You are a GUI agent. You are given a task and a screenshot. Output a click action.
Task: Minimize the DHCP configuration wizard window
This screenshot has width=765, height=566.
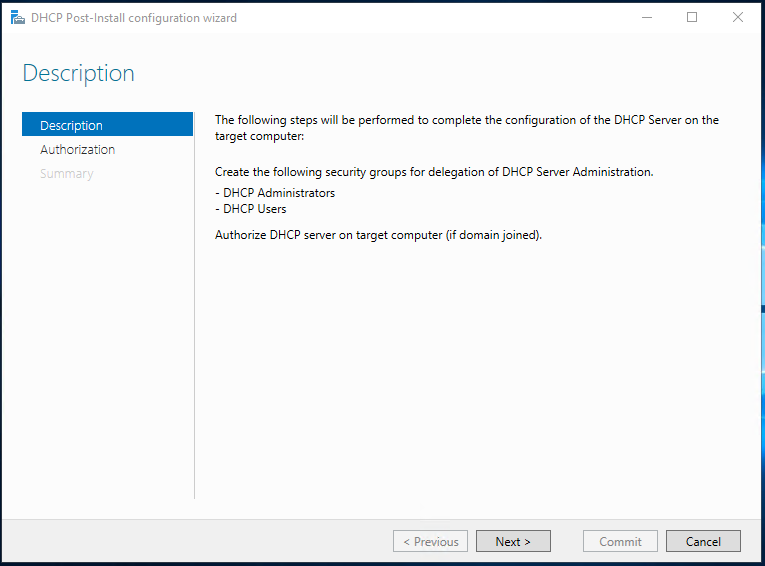(x=646, y=18)
